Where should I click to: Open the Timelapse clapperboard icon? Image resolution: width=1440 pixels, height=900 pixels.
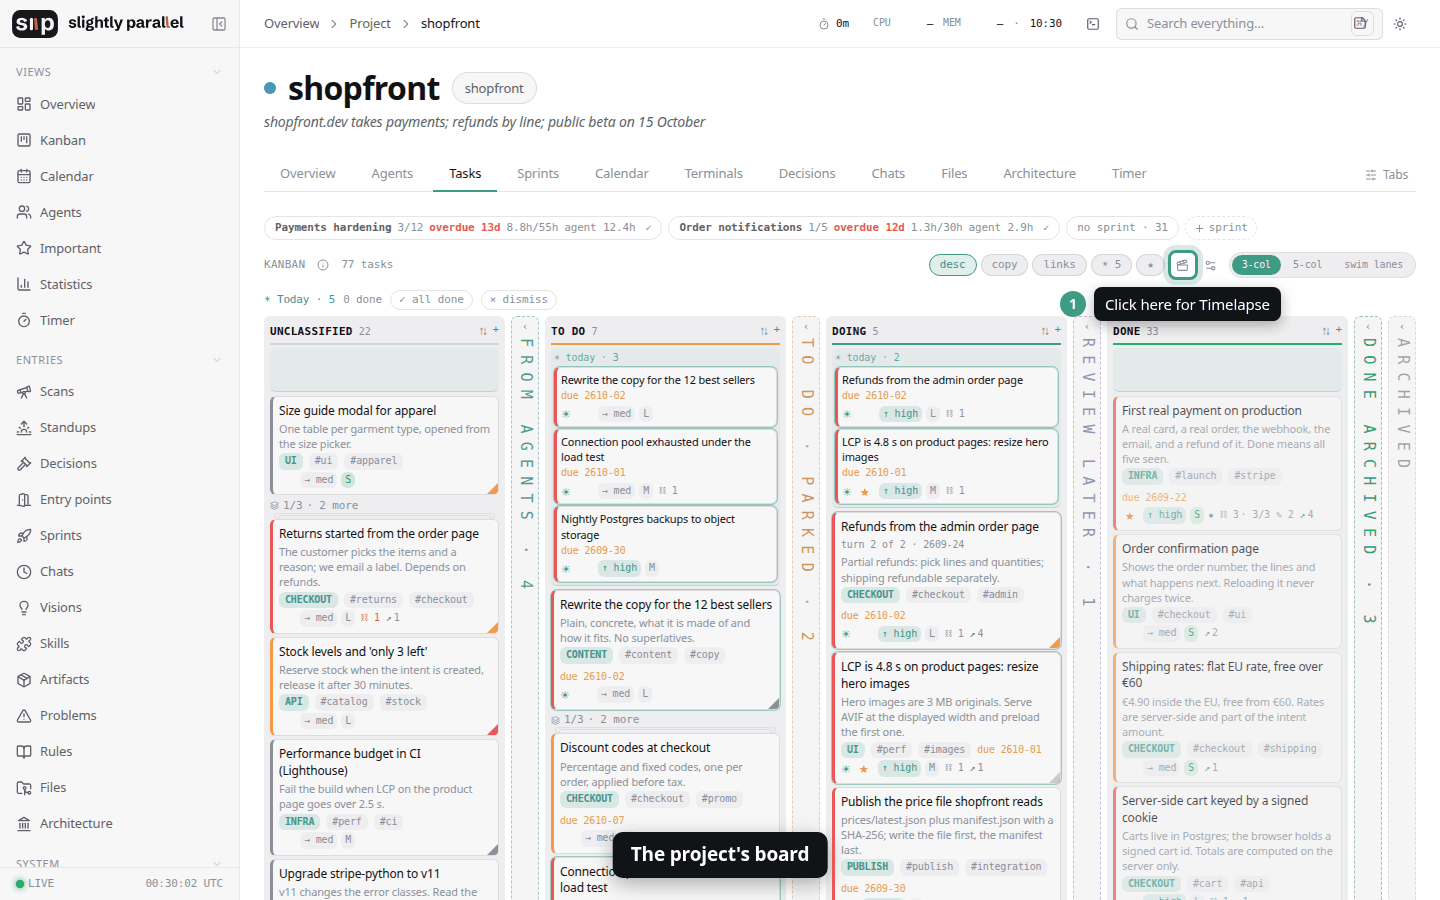(1183, 265)
